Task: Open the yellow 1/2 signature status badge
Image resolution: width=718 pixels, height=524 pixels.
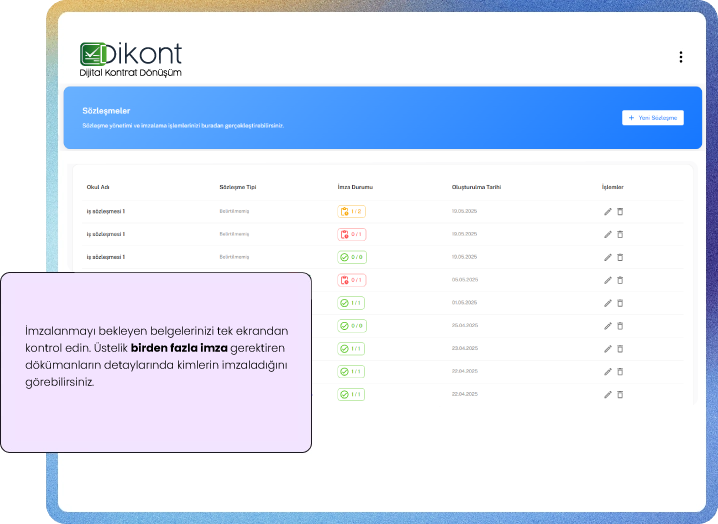Action: point(351,211)
